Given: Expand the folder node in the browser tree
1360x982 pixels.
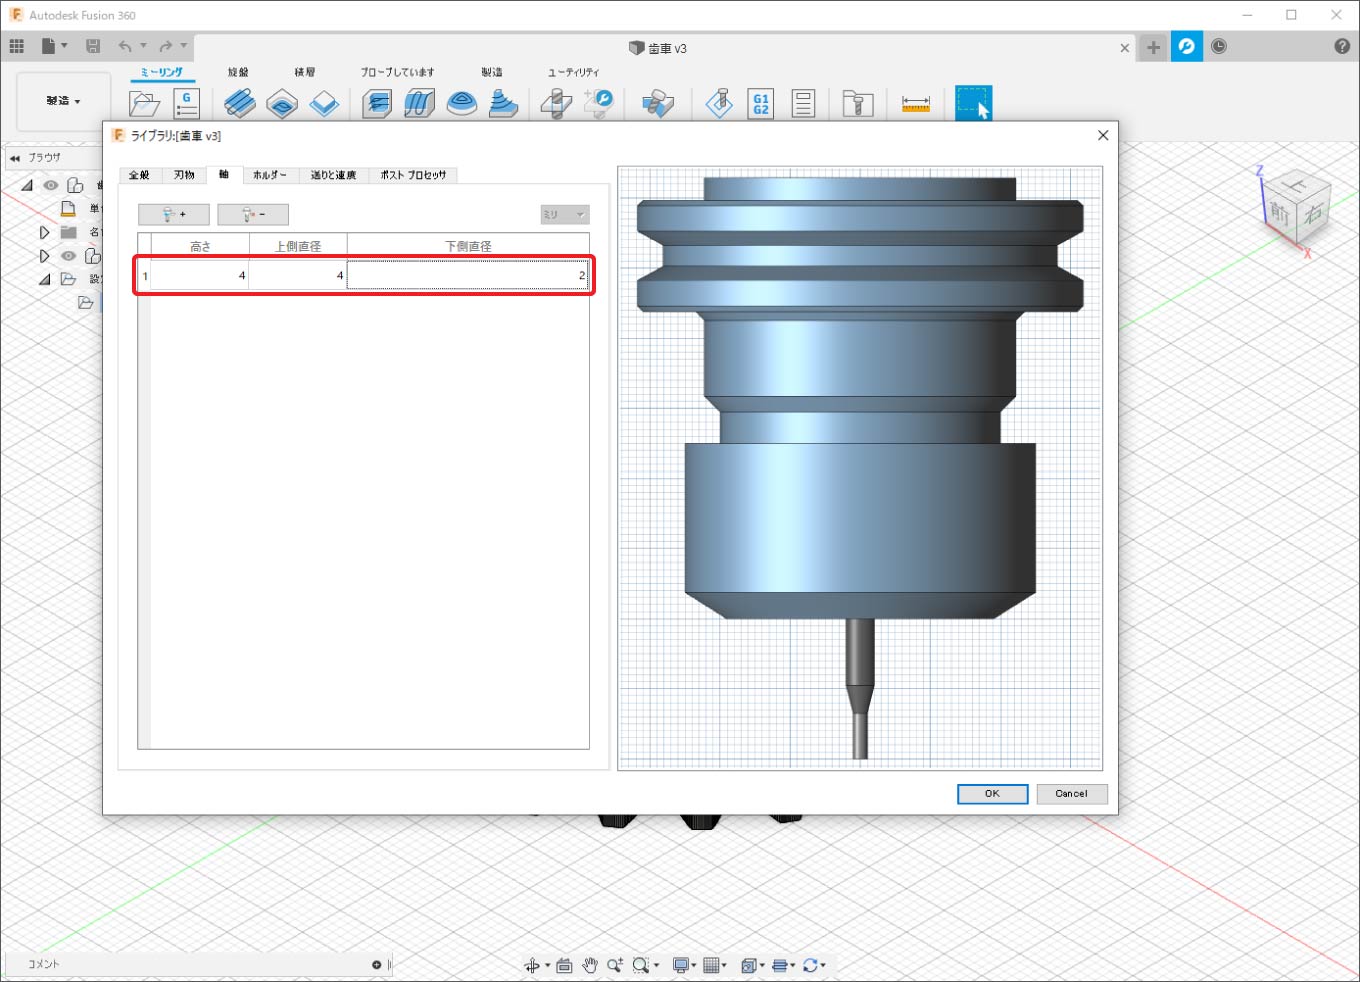Looking at the screenshot, I should [44, 232].
